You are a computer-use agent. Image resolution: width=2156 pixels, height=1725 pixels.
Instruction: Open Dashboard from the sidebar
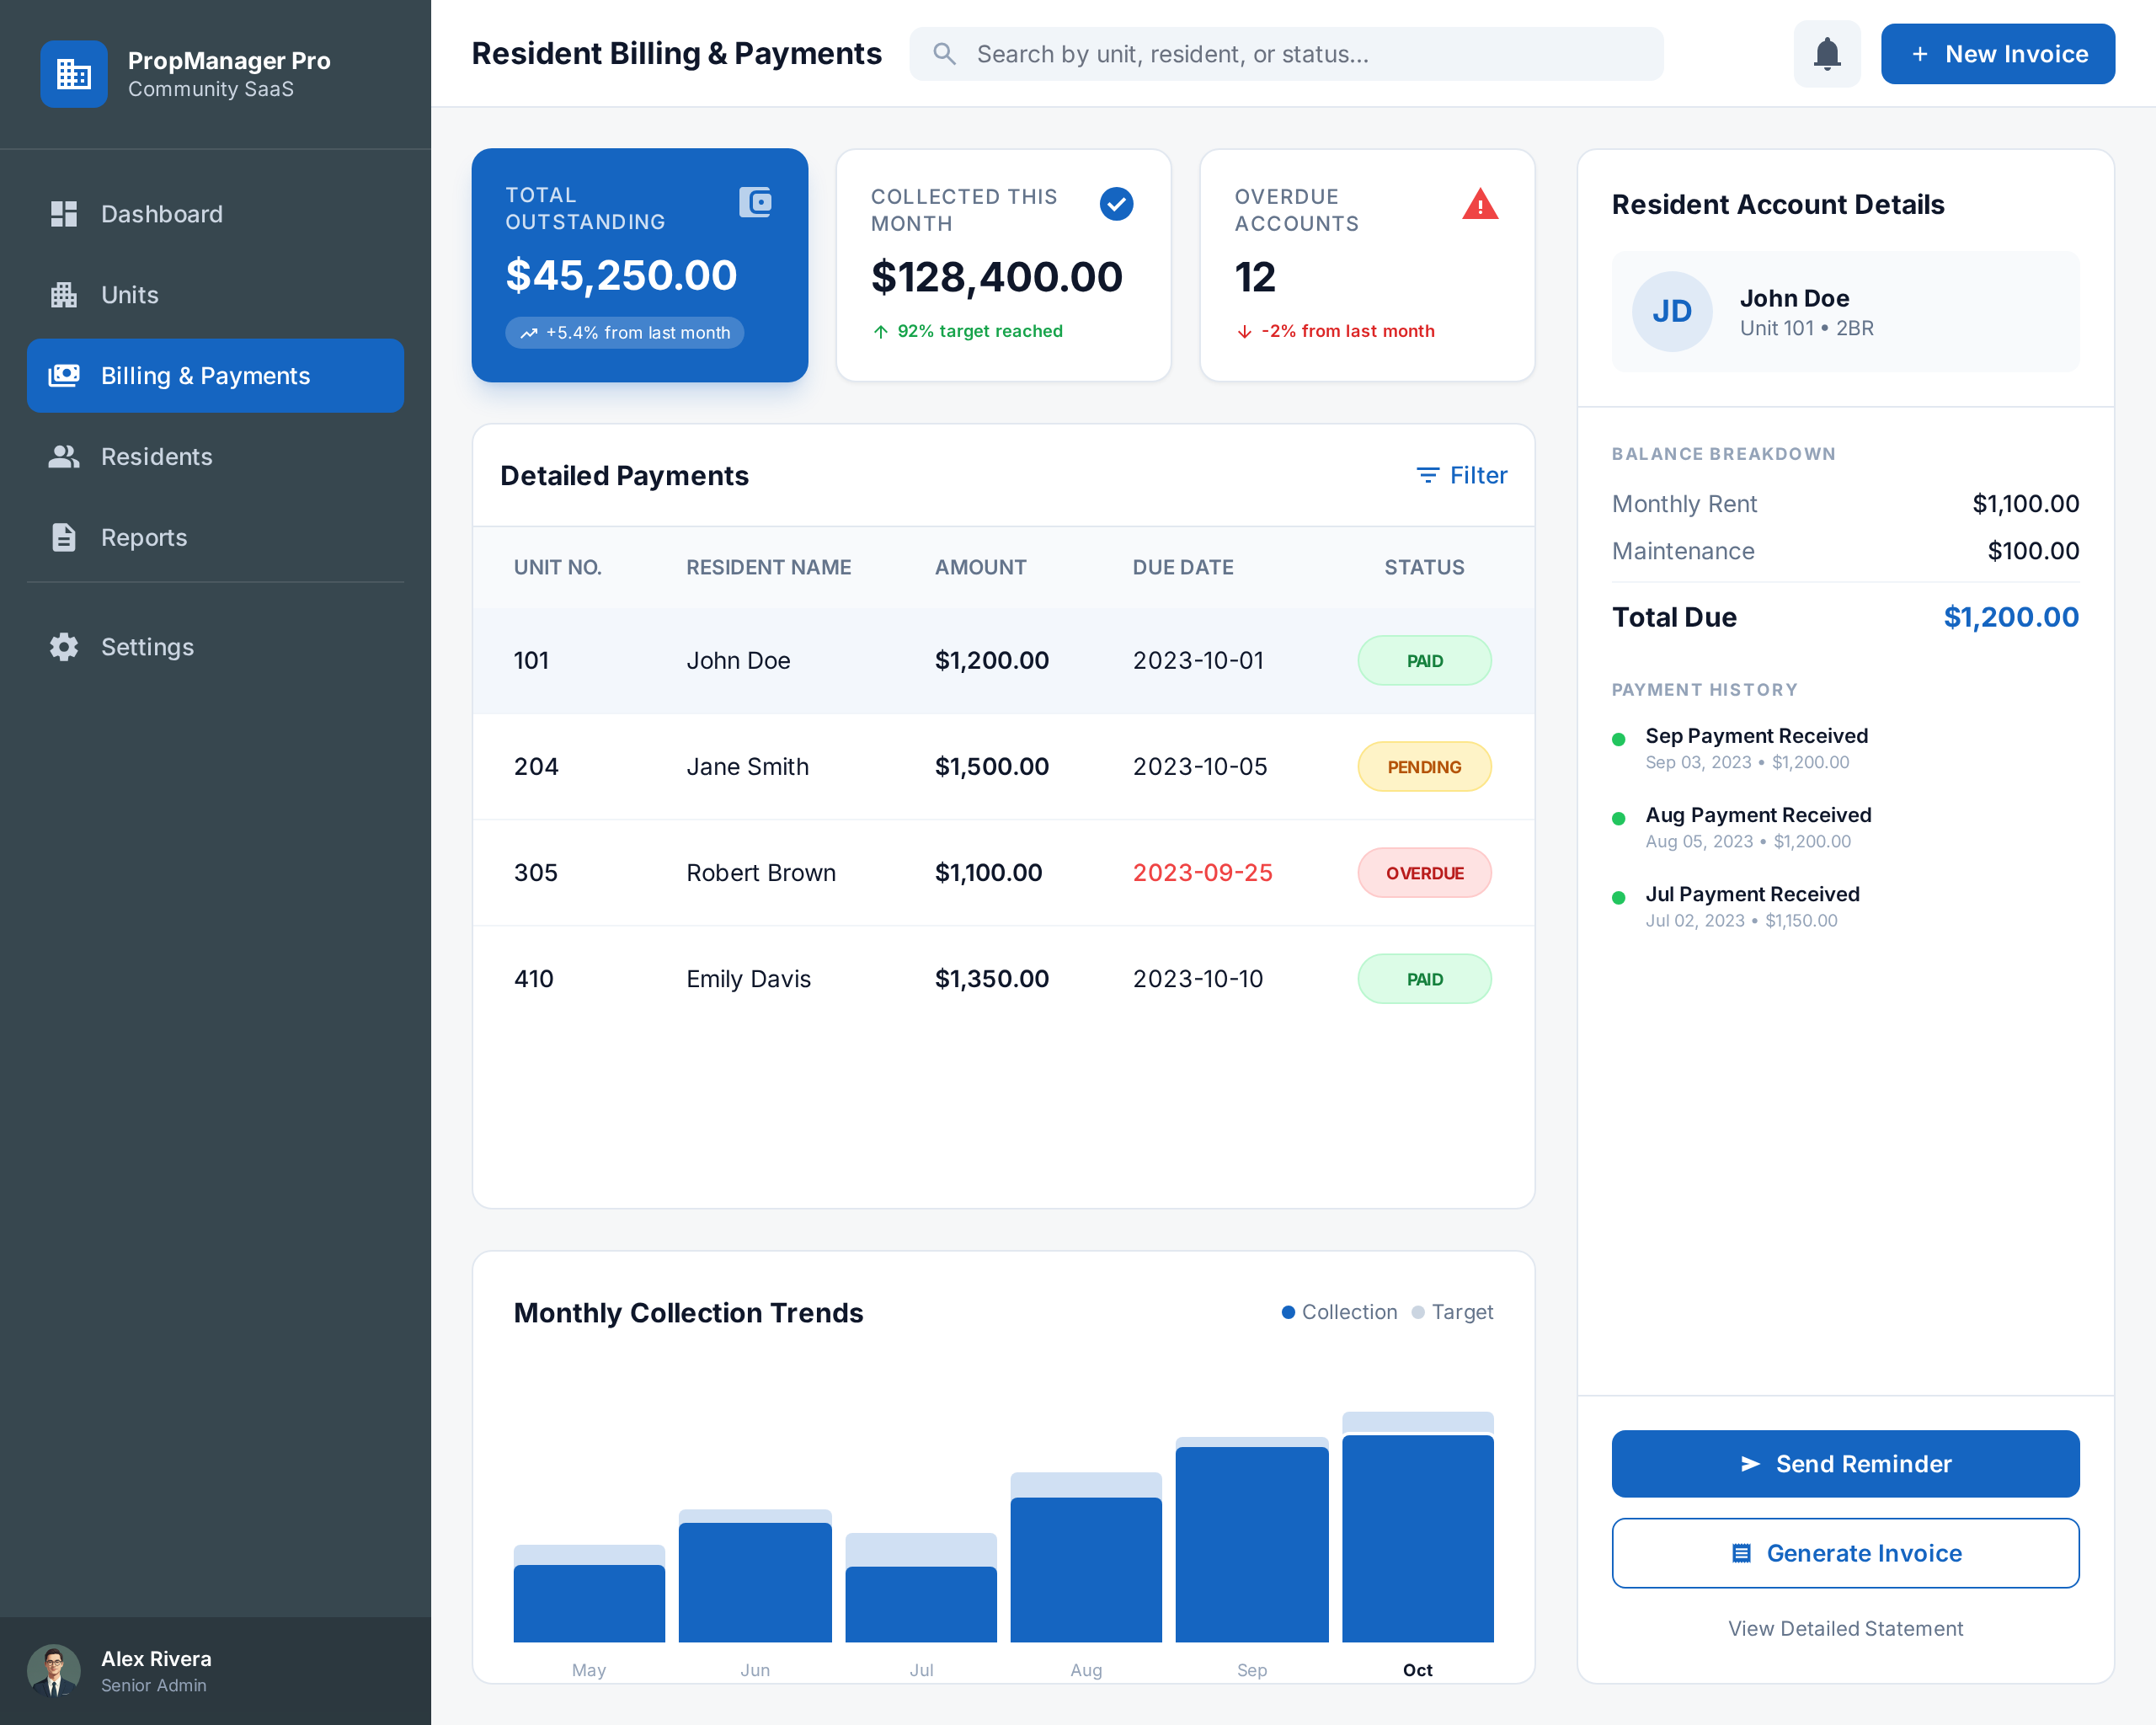[161, 214]
